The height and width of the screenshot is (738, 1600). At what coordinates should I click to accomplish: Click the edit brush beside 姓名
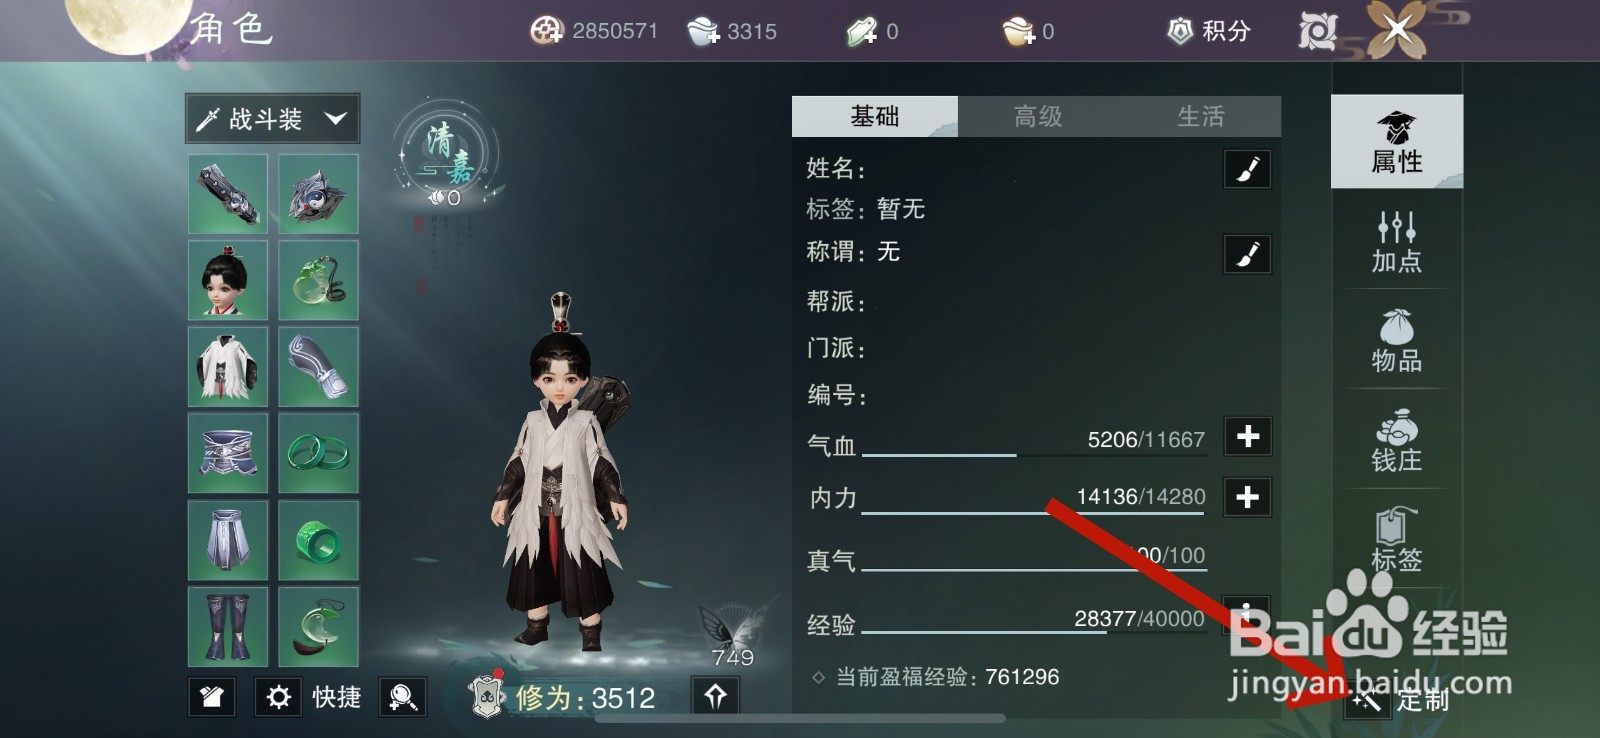point(1247,169)
